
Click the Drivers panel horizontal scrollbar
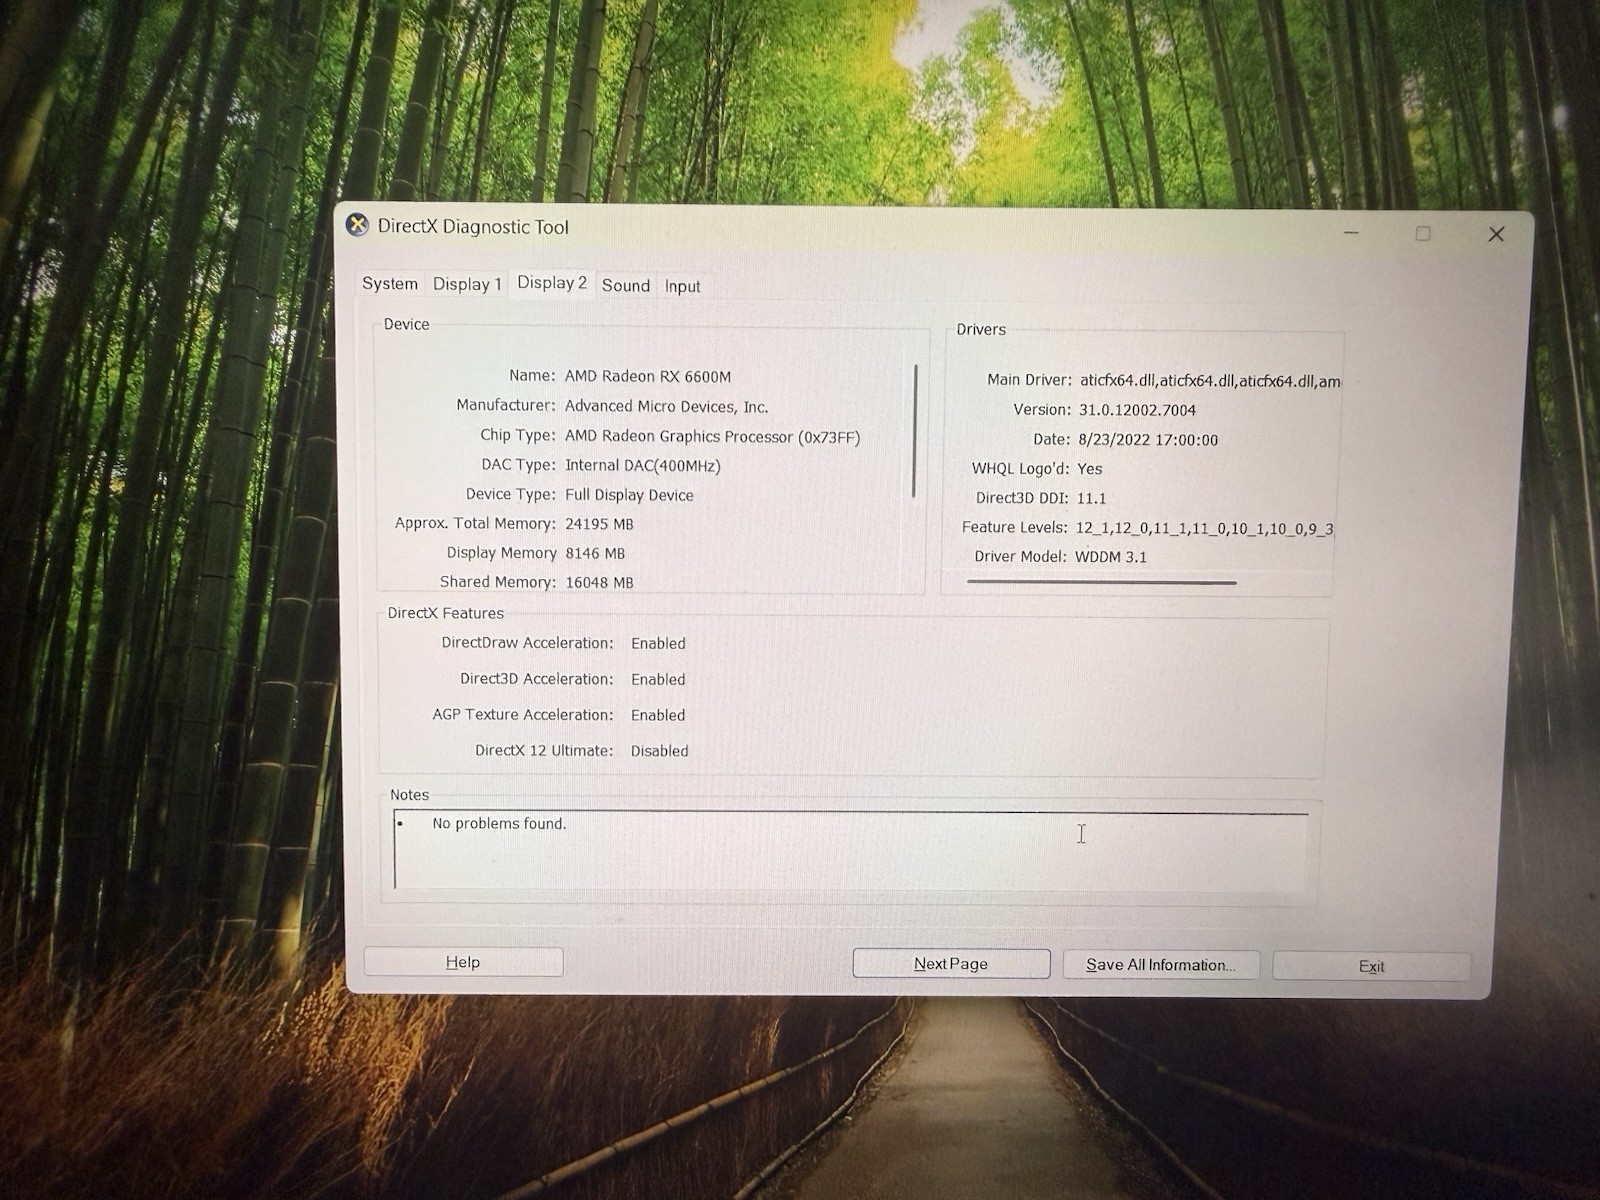[1102, 582]
